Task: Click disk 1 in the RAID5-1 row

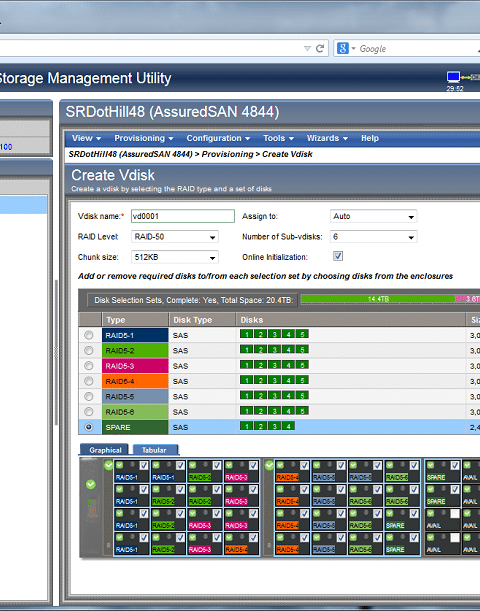Action: tap(246, 334)
